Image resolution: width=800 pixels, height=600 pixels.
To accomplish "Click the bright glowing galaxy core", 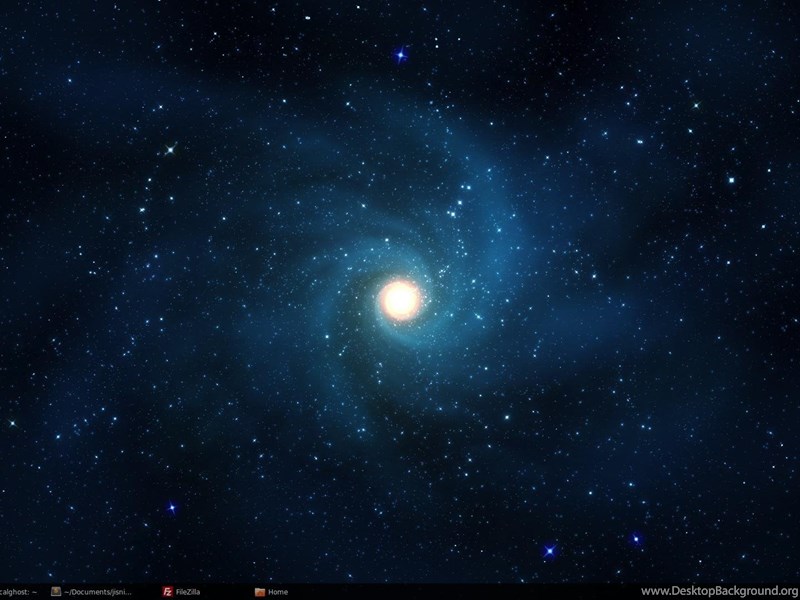I will click(x=400, y=299).
